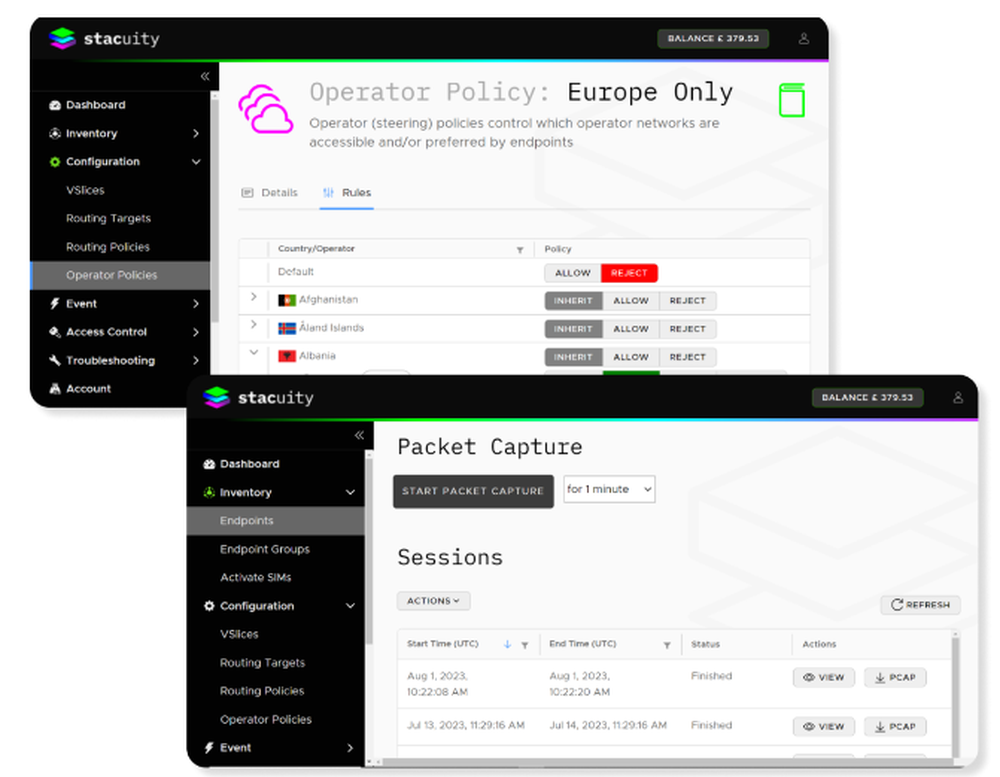Click BALANCE badge in Packet Capture window

click(x=867, y=397)
